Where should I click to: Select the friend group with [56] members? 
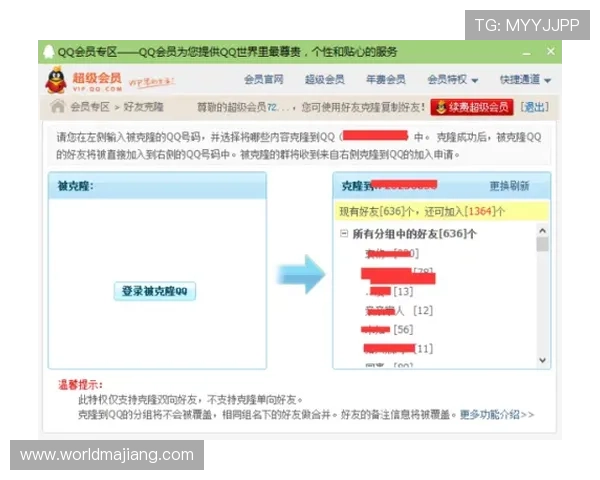tap(387, 329)
